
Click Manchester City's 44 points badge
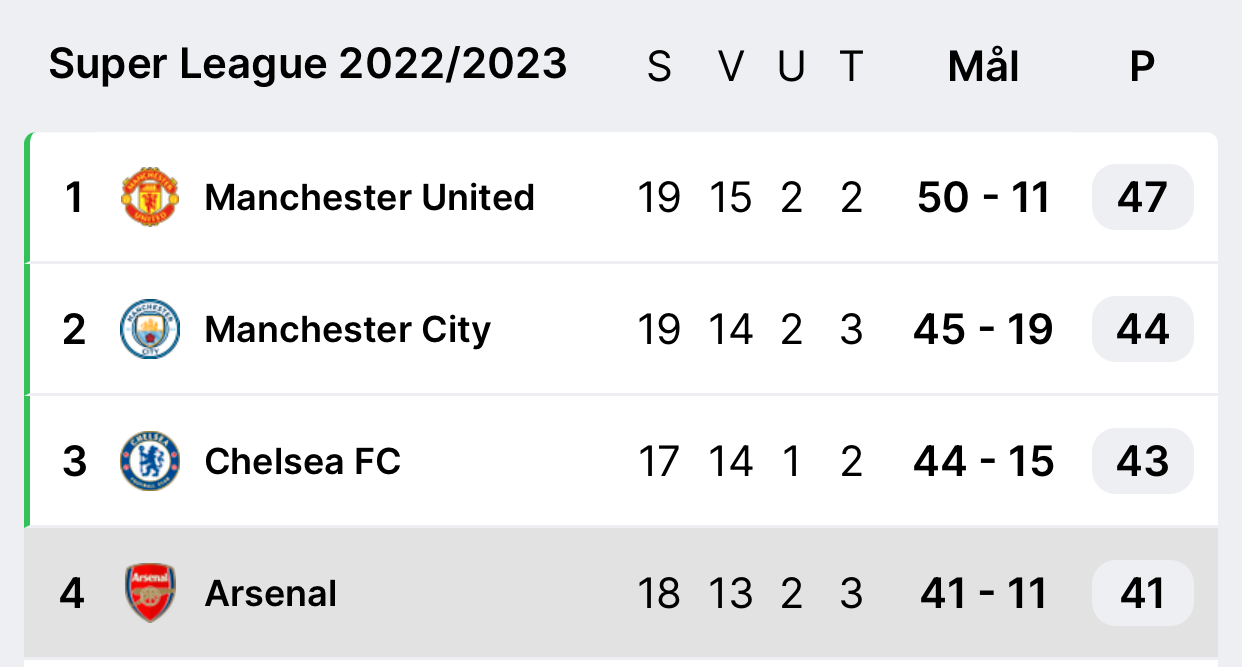(1142, 329)
